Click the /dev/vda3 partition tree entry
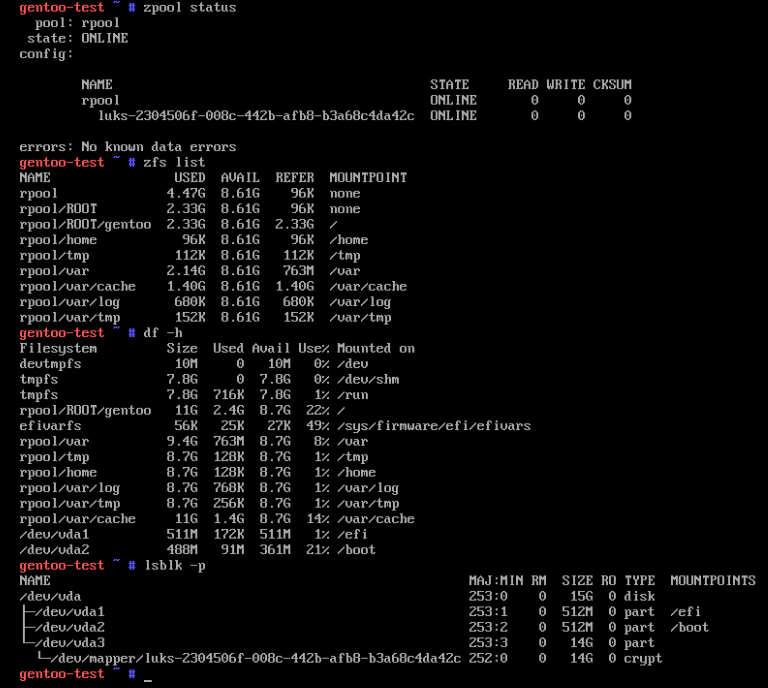The width and height of the screenshot is (768, 688). point(70,643)
